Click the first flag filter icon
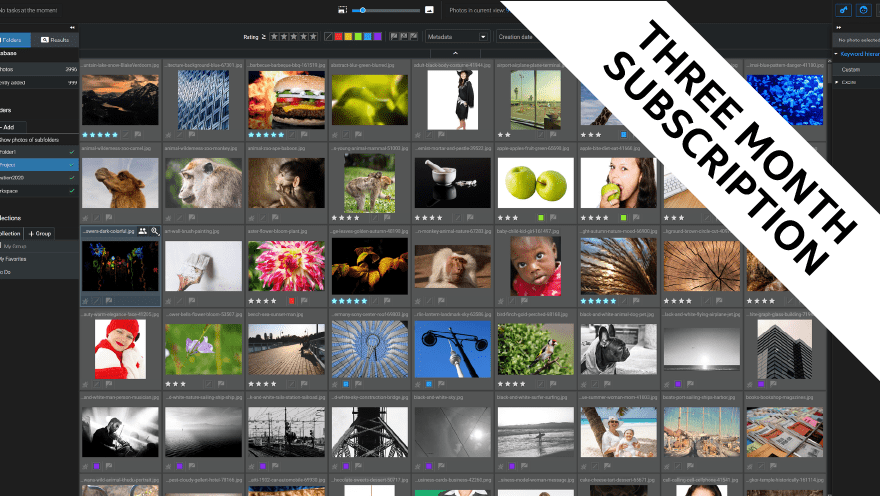 point(394,36)
